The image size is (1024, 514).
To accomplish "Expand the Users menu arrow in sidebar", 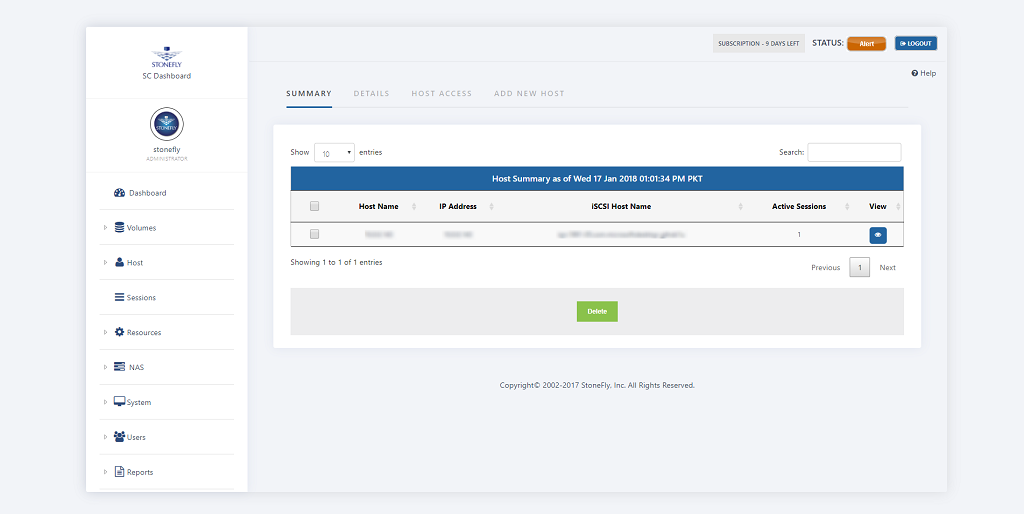I will (105, 437).
